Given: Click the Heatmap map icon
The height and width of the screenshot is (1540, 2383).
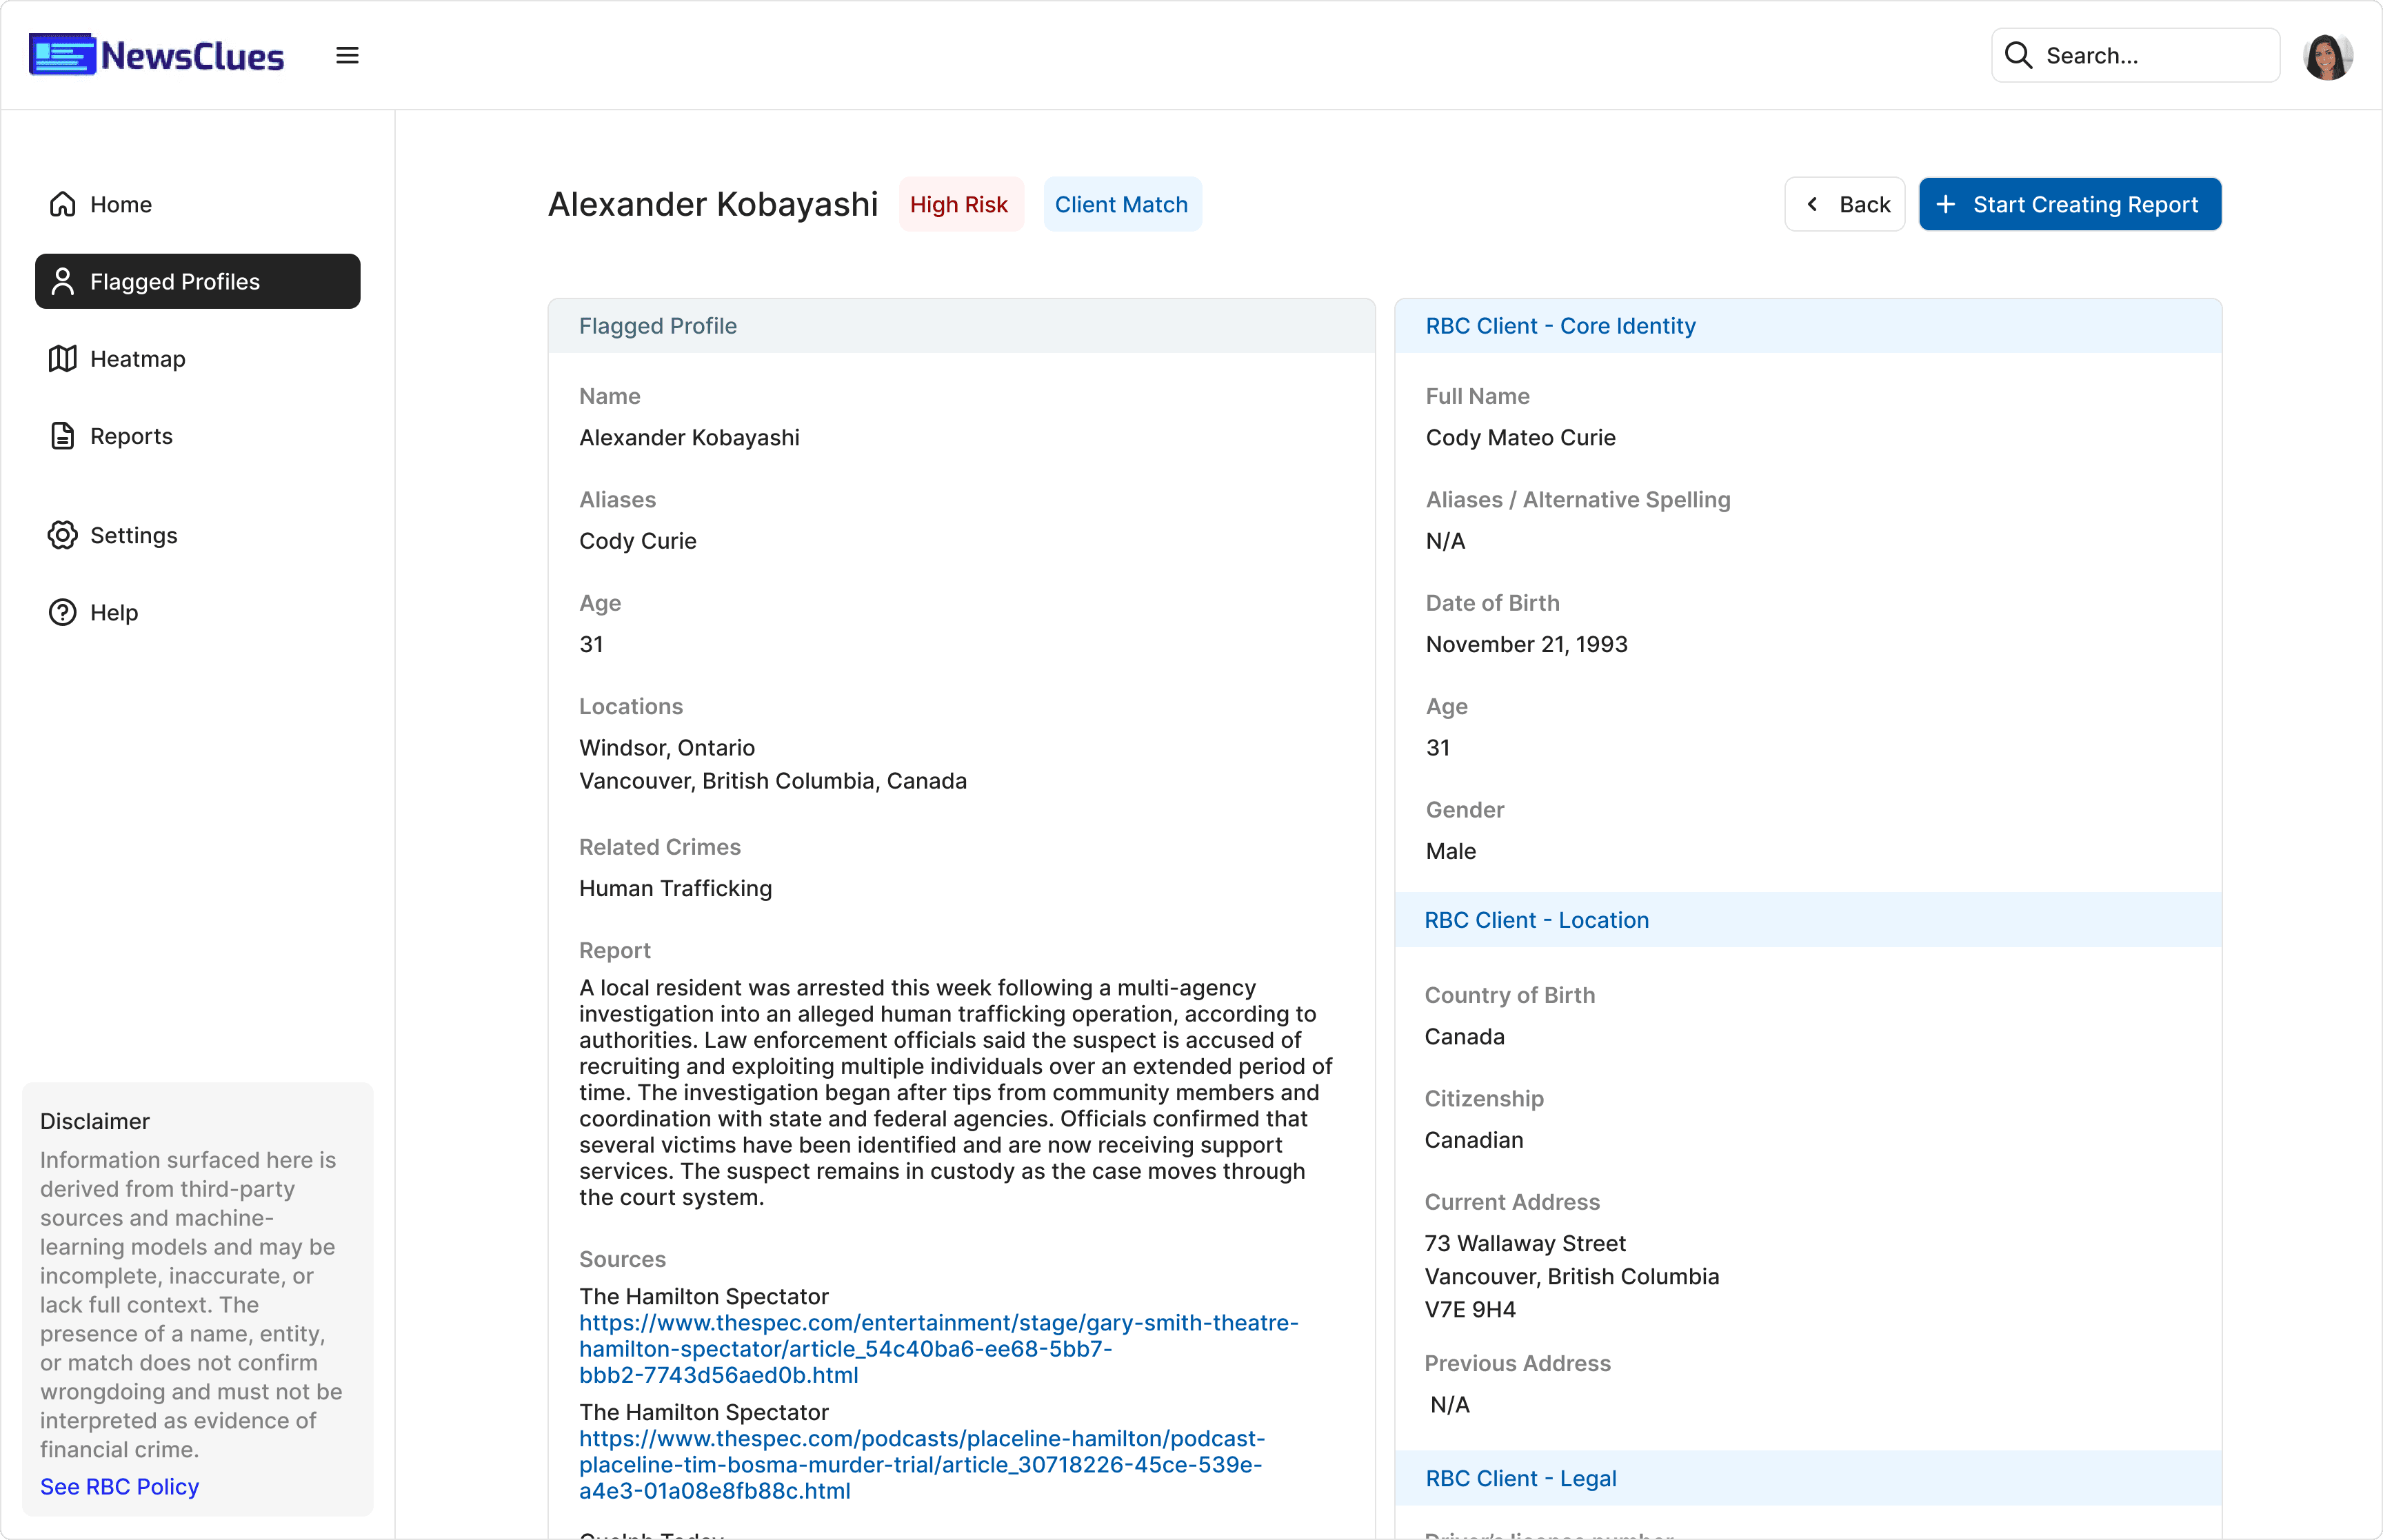Looking at the screenshot, I should [63, 359].
